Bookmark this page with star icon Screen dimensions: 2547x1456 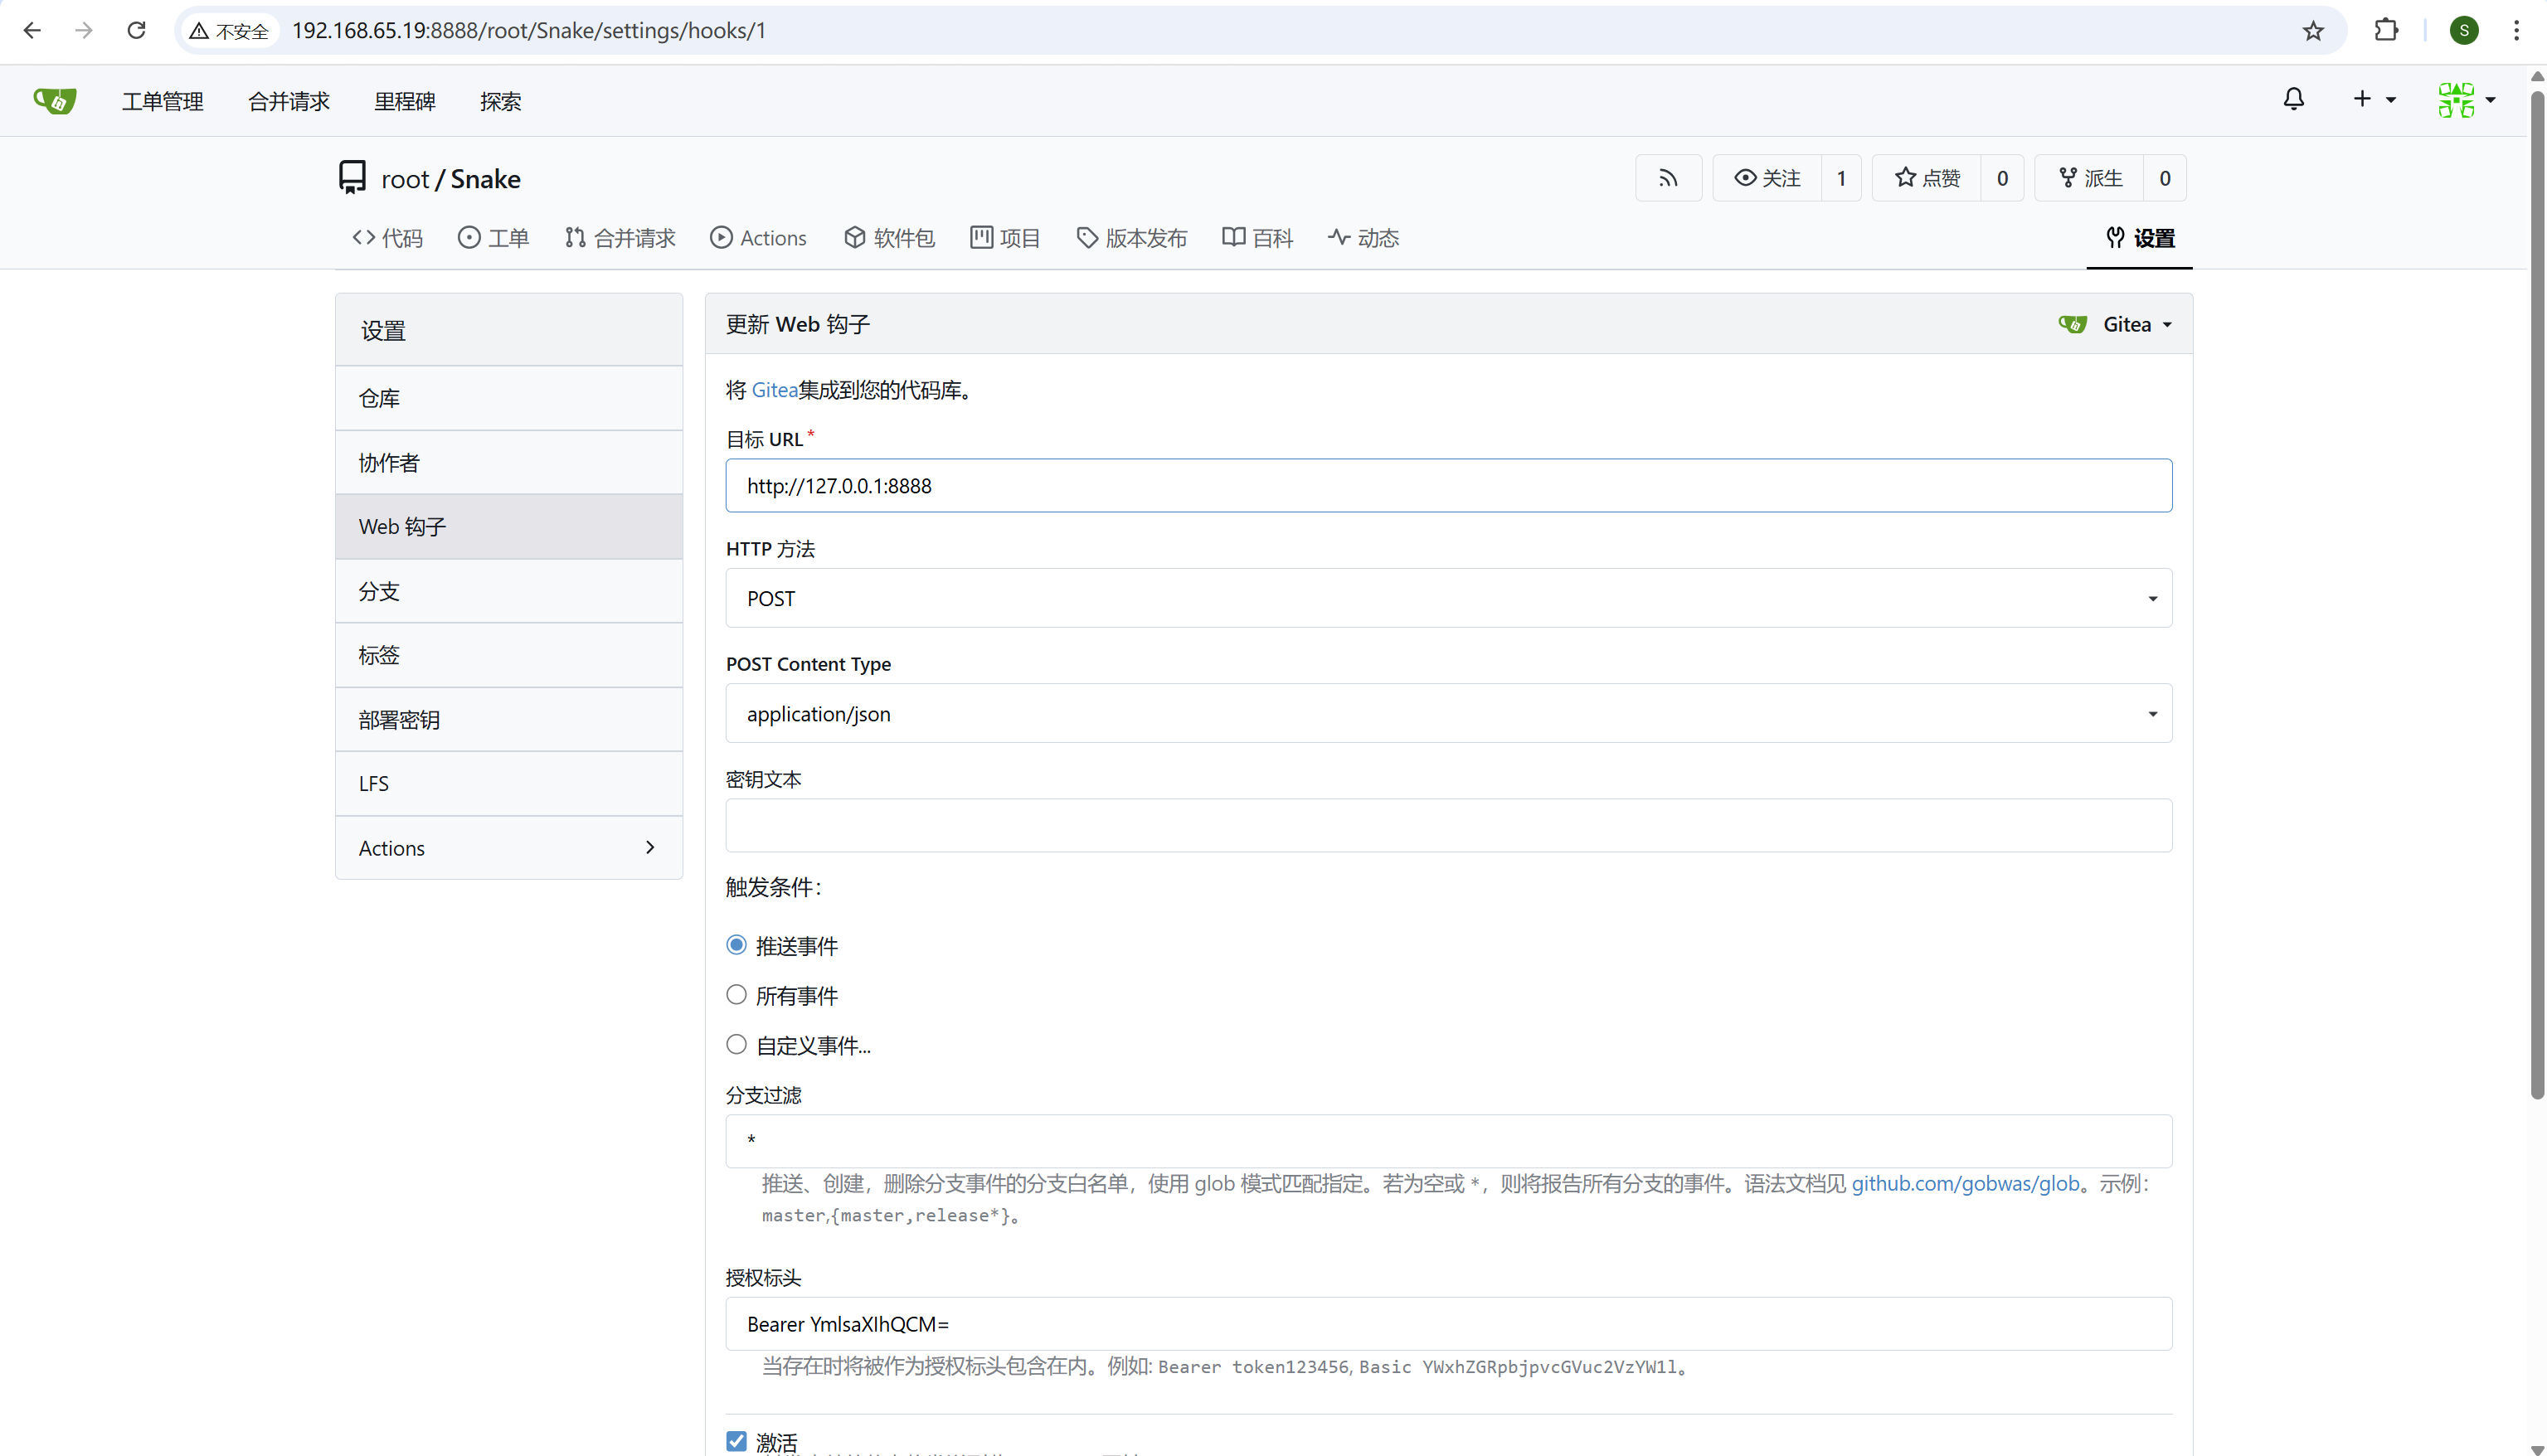point(2312,31)
